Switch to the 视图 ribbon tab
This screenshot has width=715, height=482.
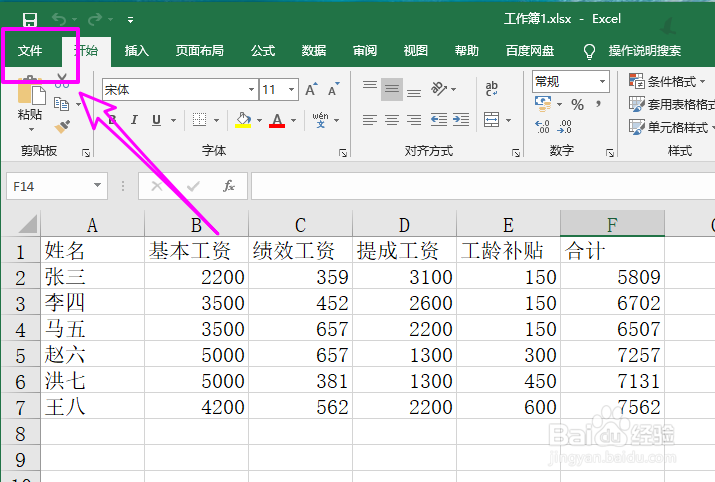(415, 51)
